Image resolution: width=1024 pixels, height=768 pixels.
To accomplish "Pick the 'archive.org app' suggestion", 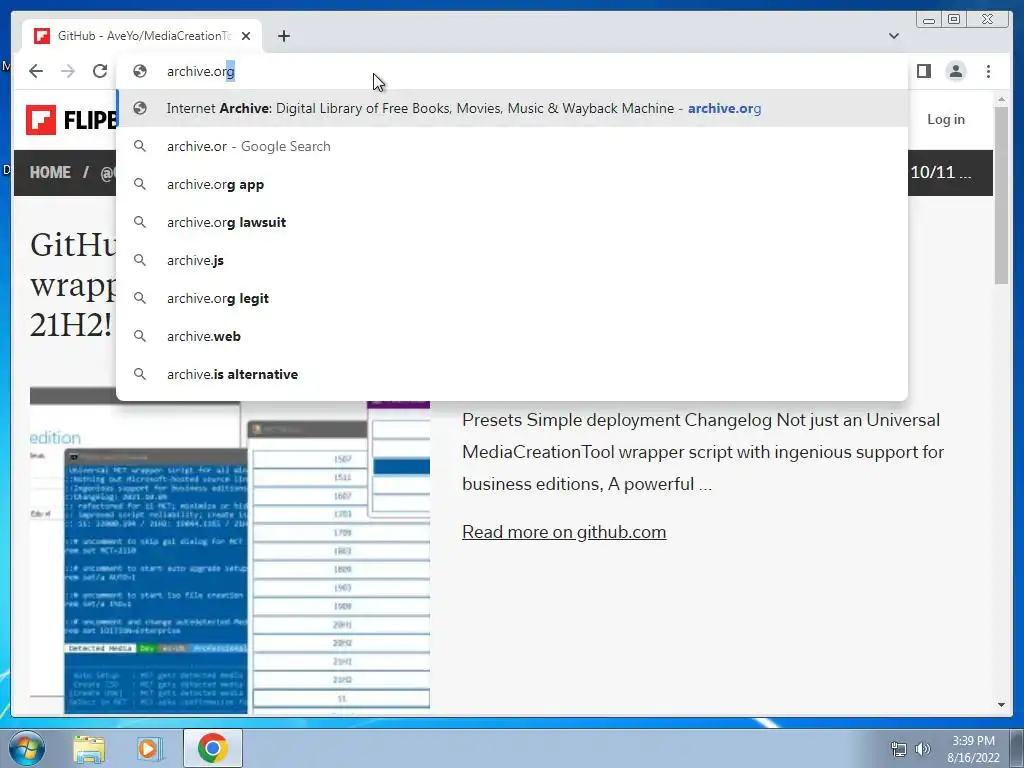I will click(511, 184).
